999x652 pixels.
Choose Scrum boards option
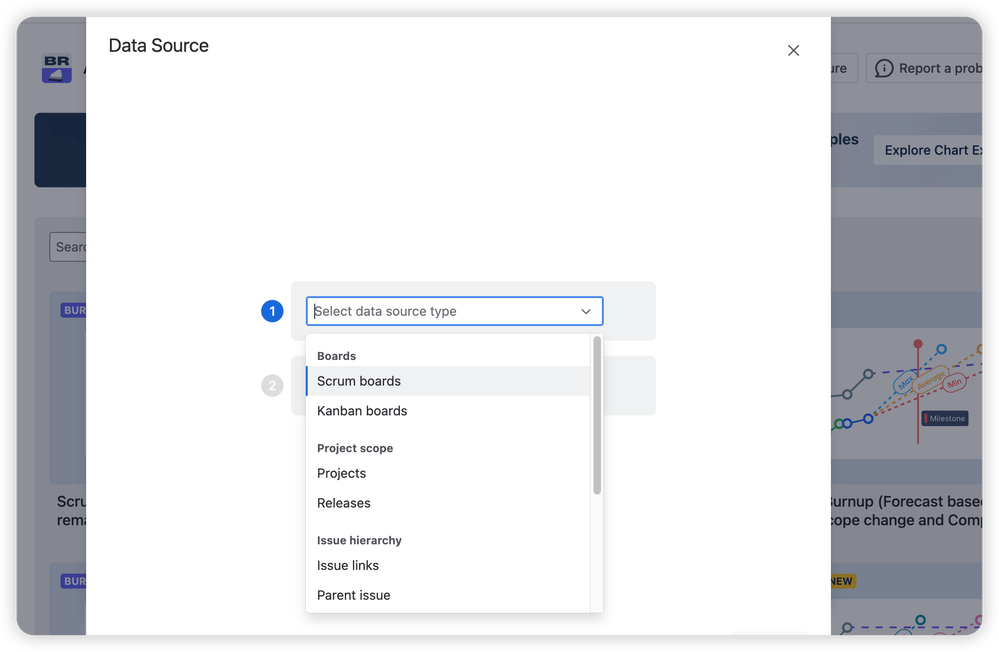point(448,381)
